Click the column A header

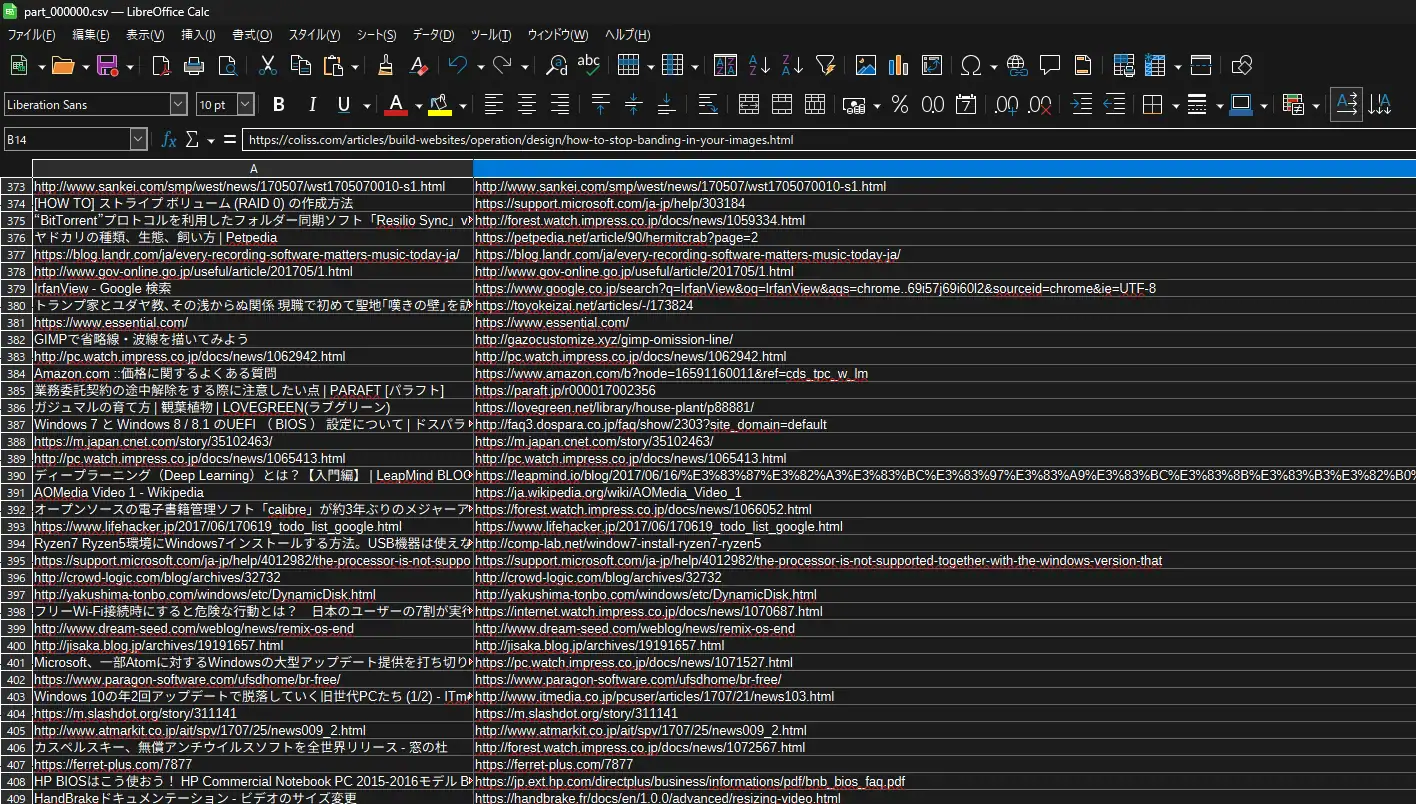253,169
